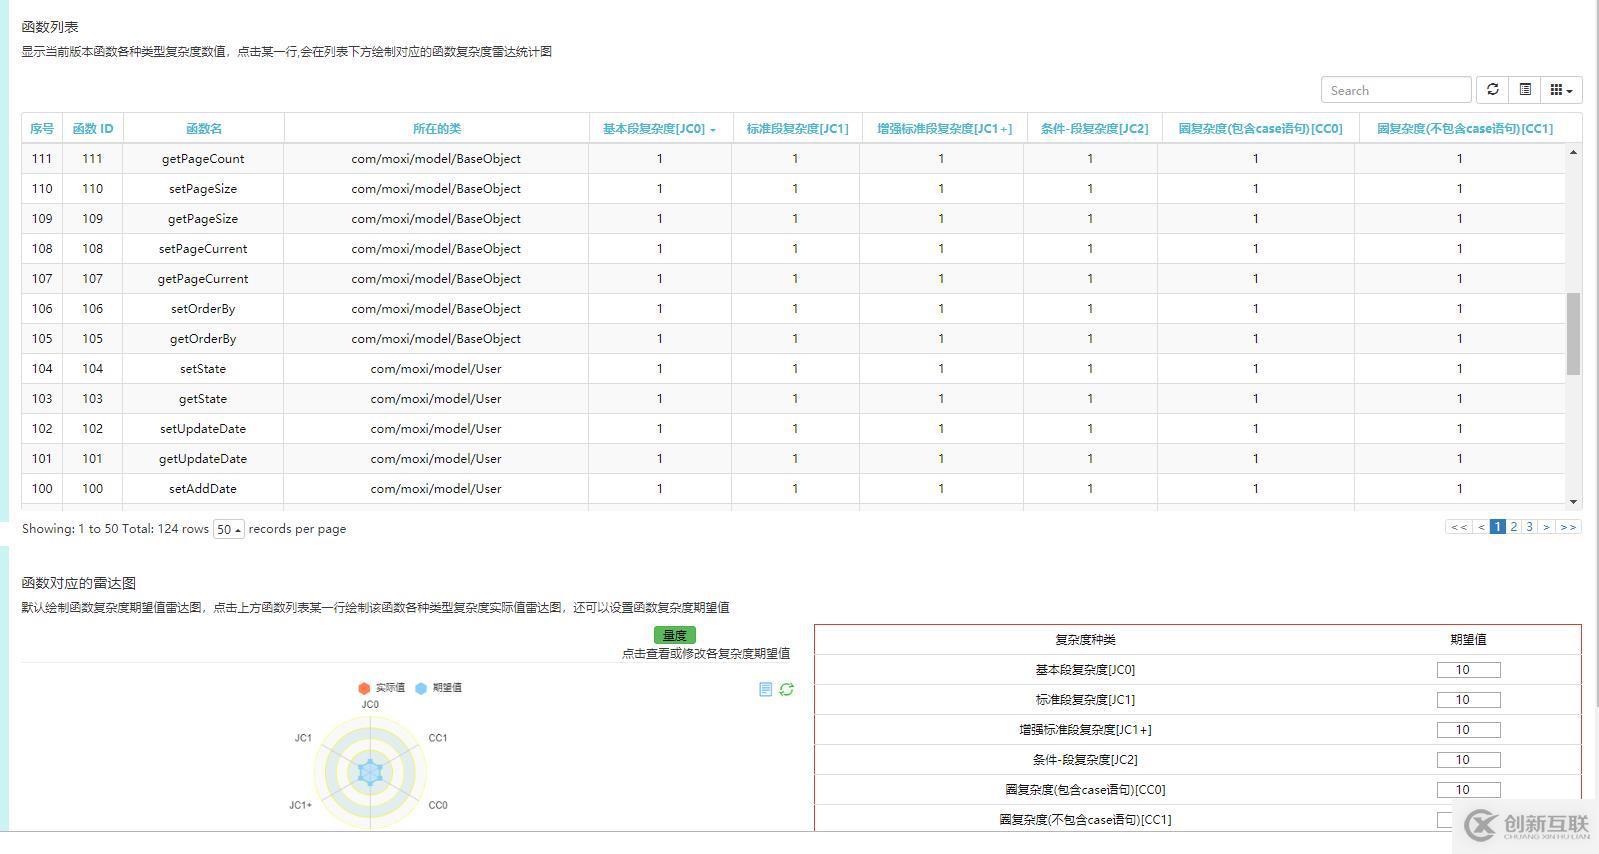
Task: Click the green 量度 button
Action: [x=675, y=635]
